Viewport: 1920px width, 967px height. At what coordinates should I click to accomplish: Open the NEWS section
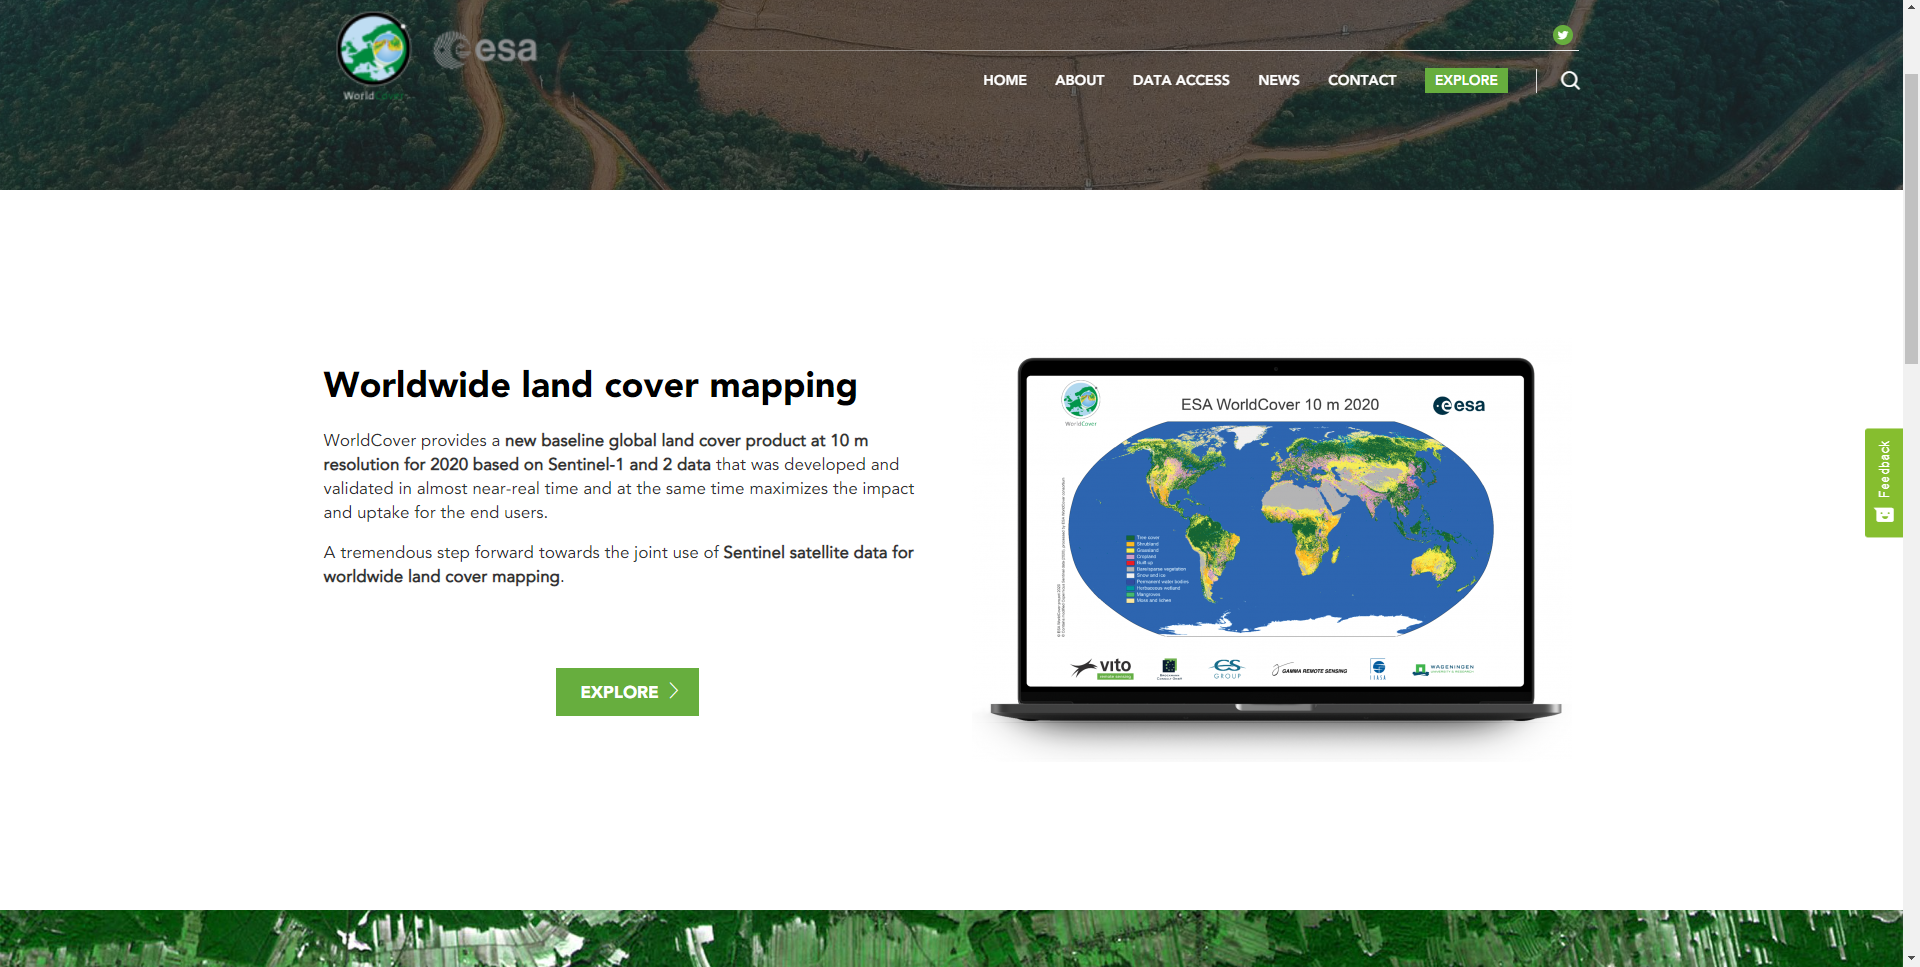point(1278,80)
